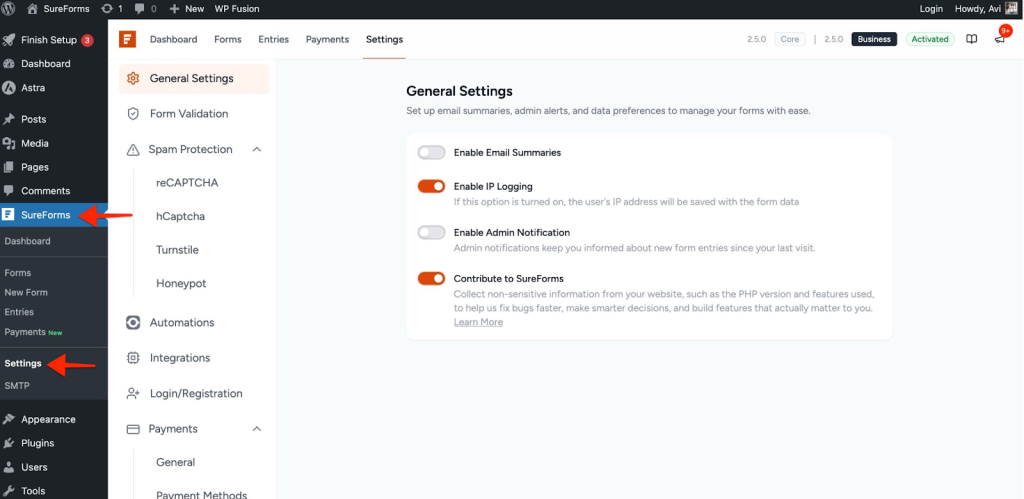1024x499 pixels.
Task: Open the What's New megaphone icon
Action: [999, 40]
